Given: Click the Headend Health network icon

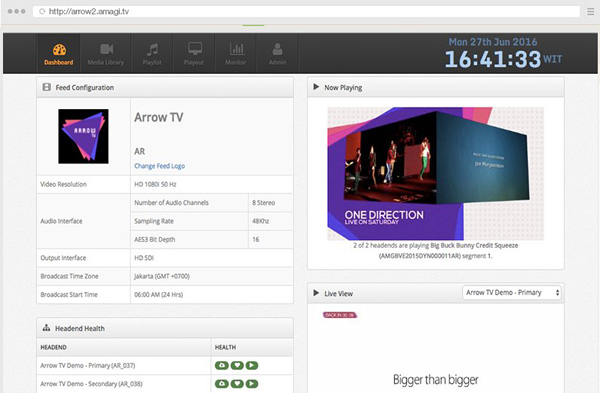Looking at the screenshot, I should (46, 328).
